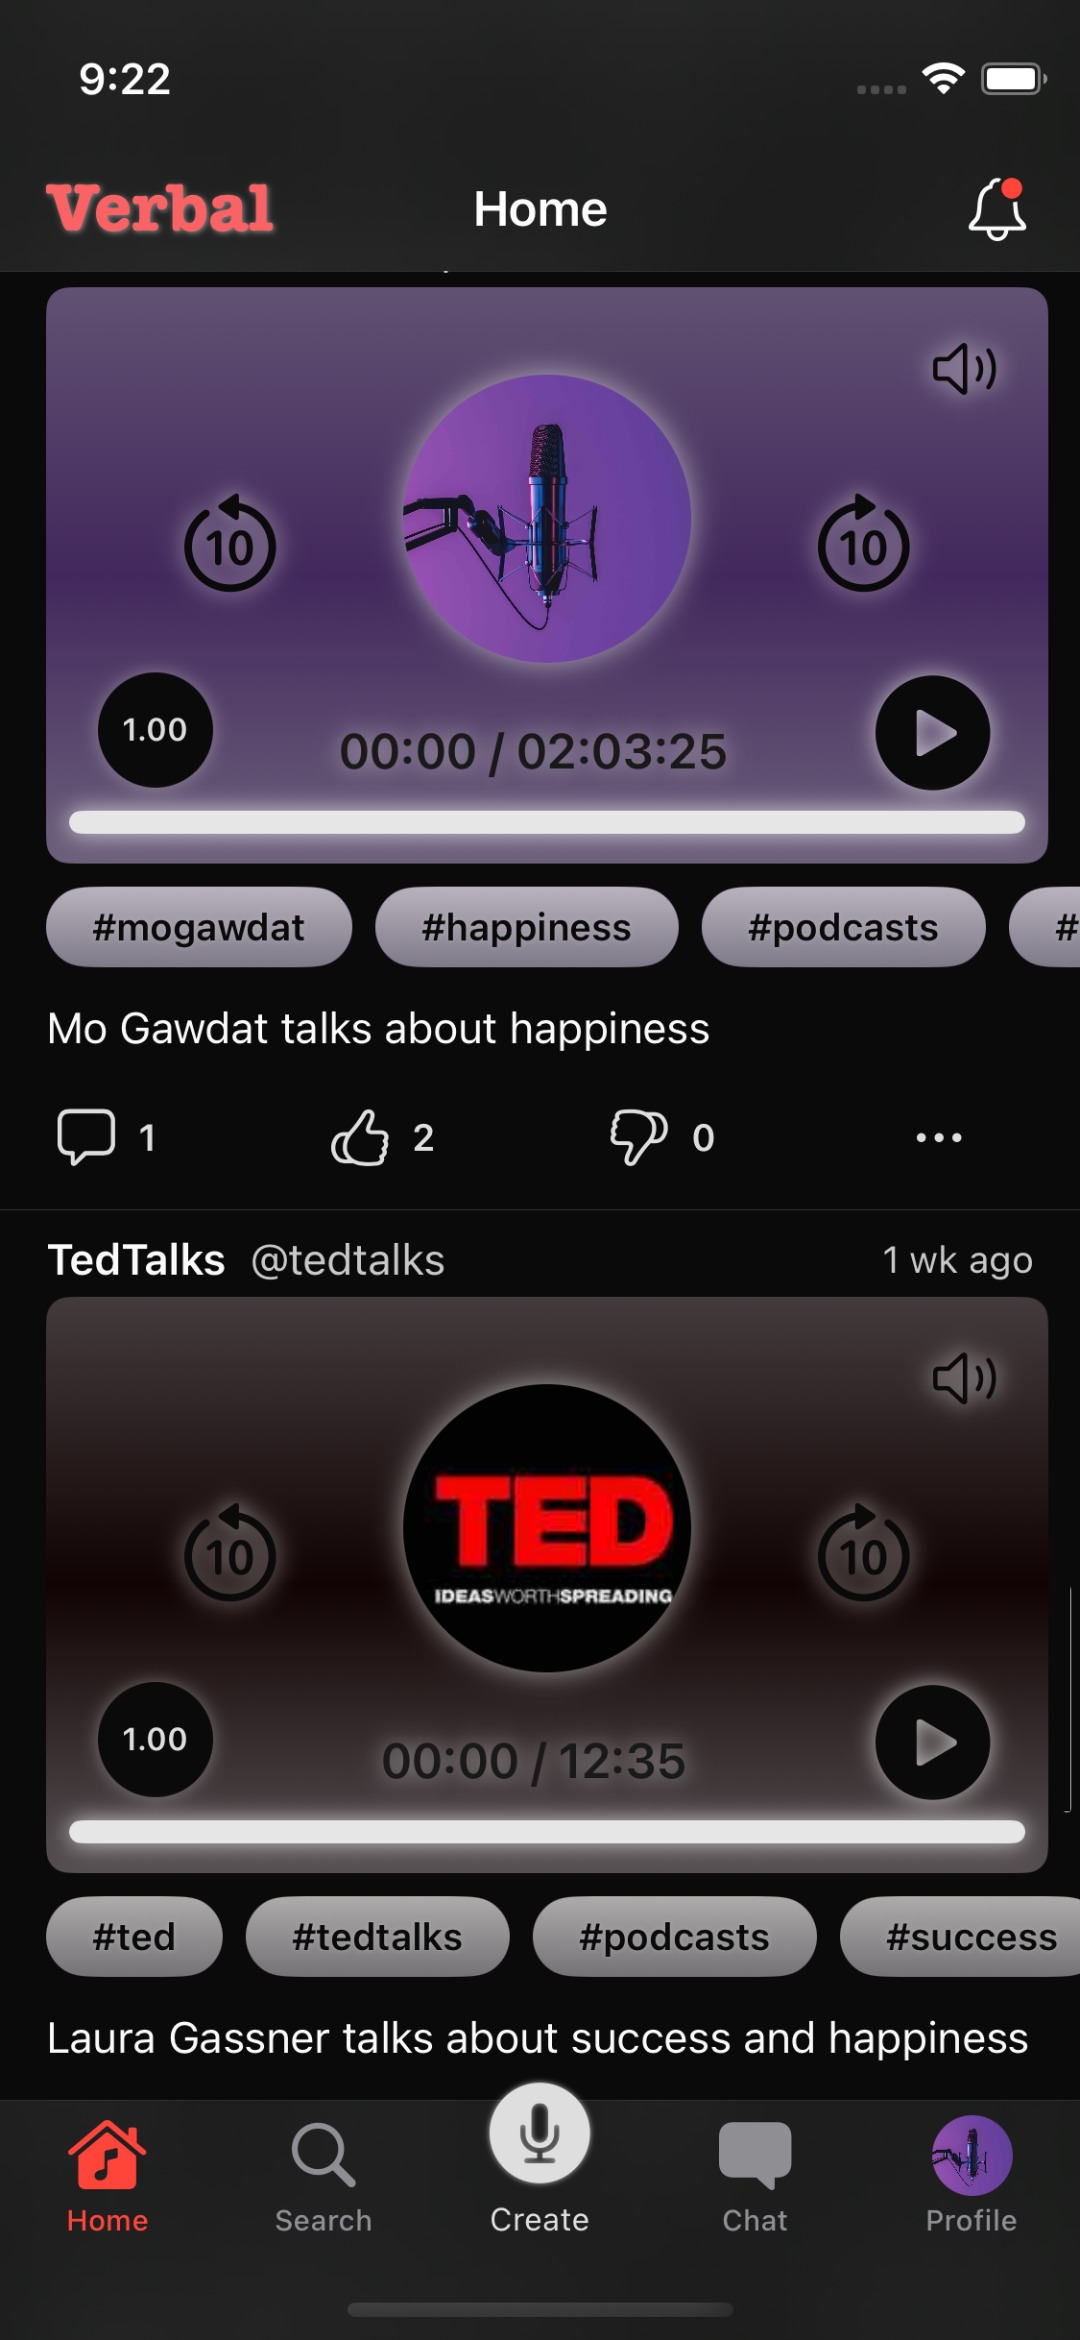Tap the Create microphone button
This screenshot has width=1080, height=2340.
pyautogui.click(x=539, y=2134)
